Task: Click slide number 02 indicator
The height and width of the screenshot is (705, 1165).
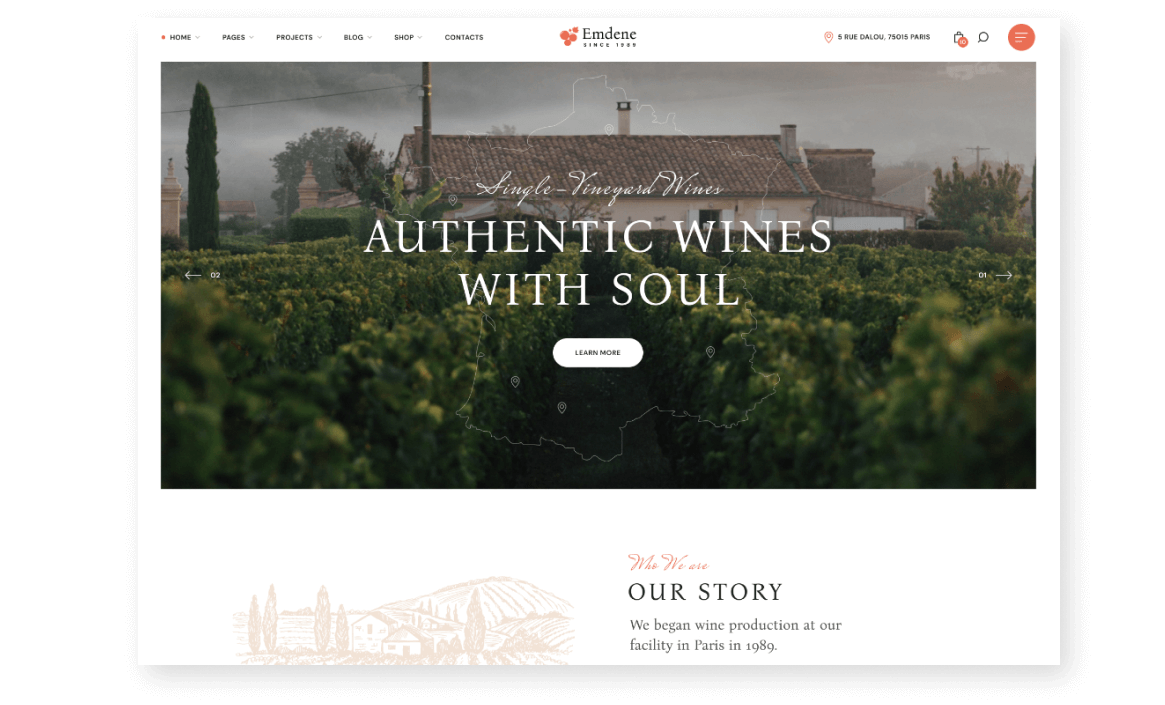Action: click(215, 276)
